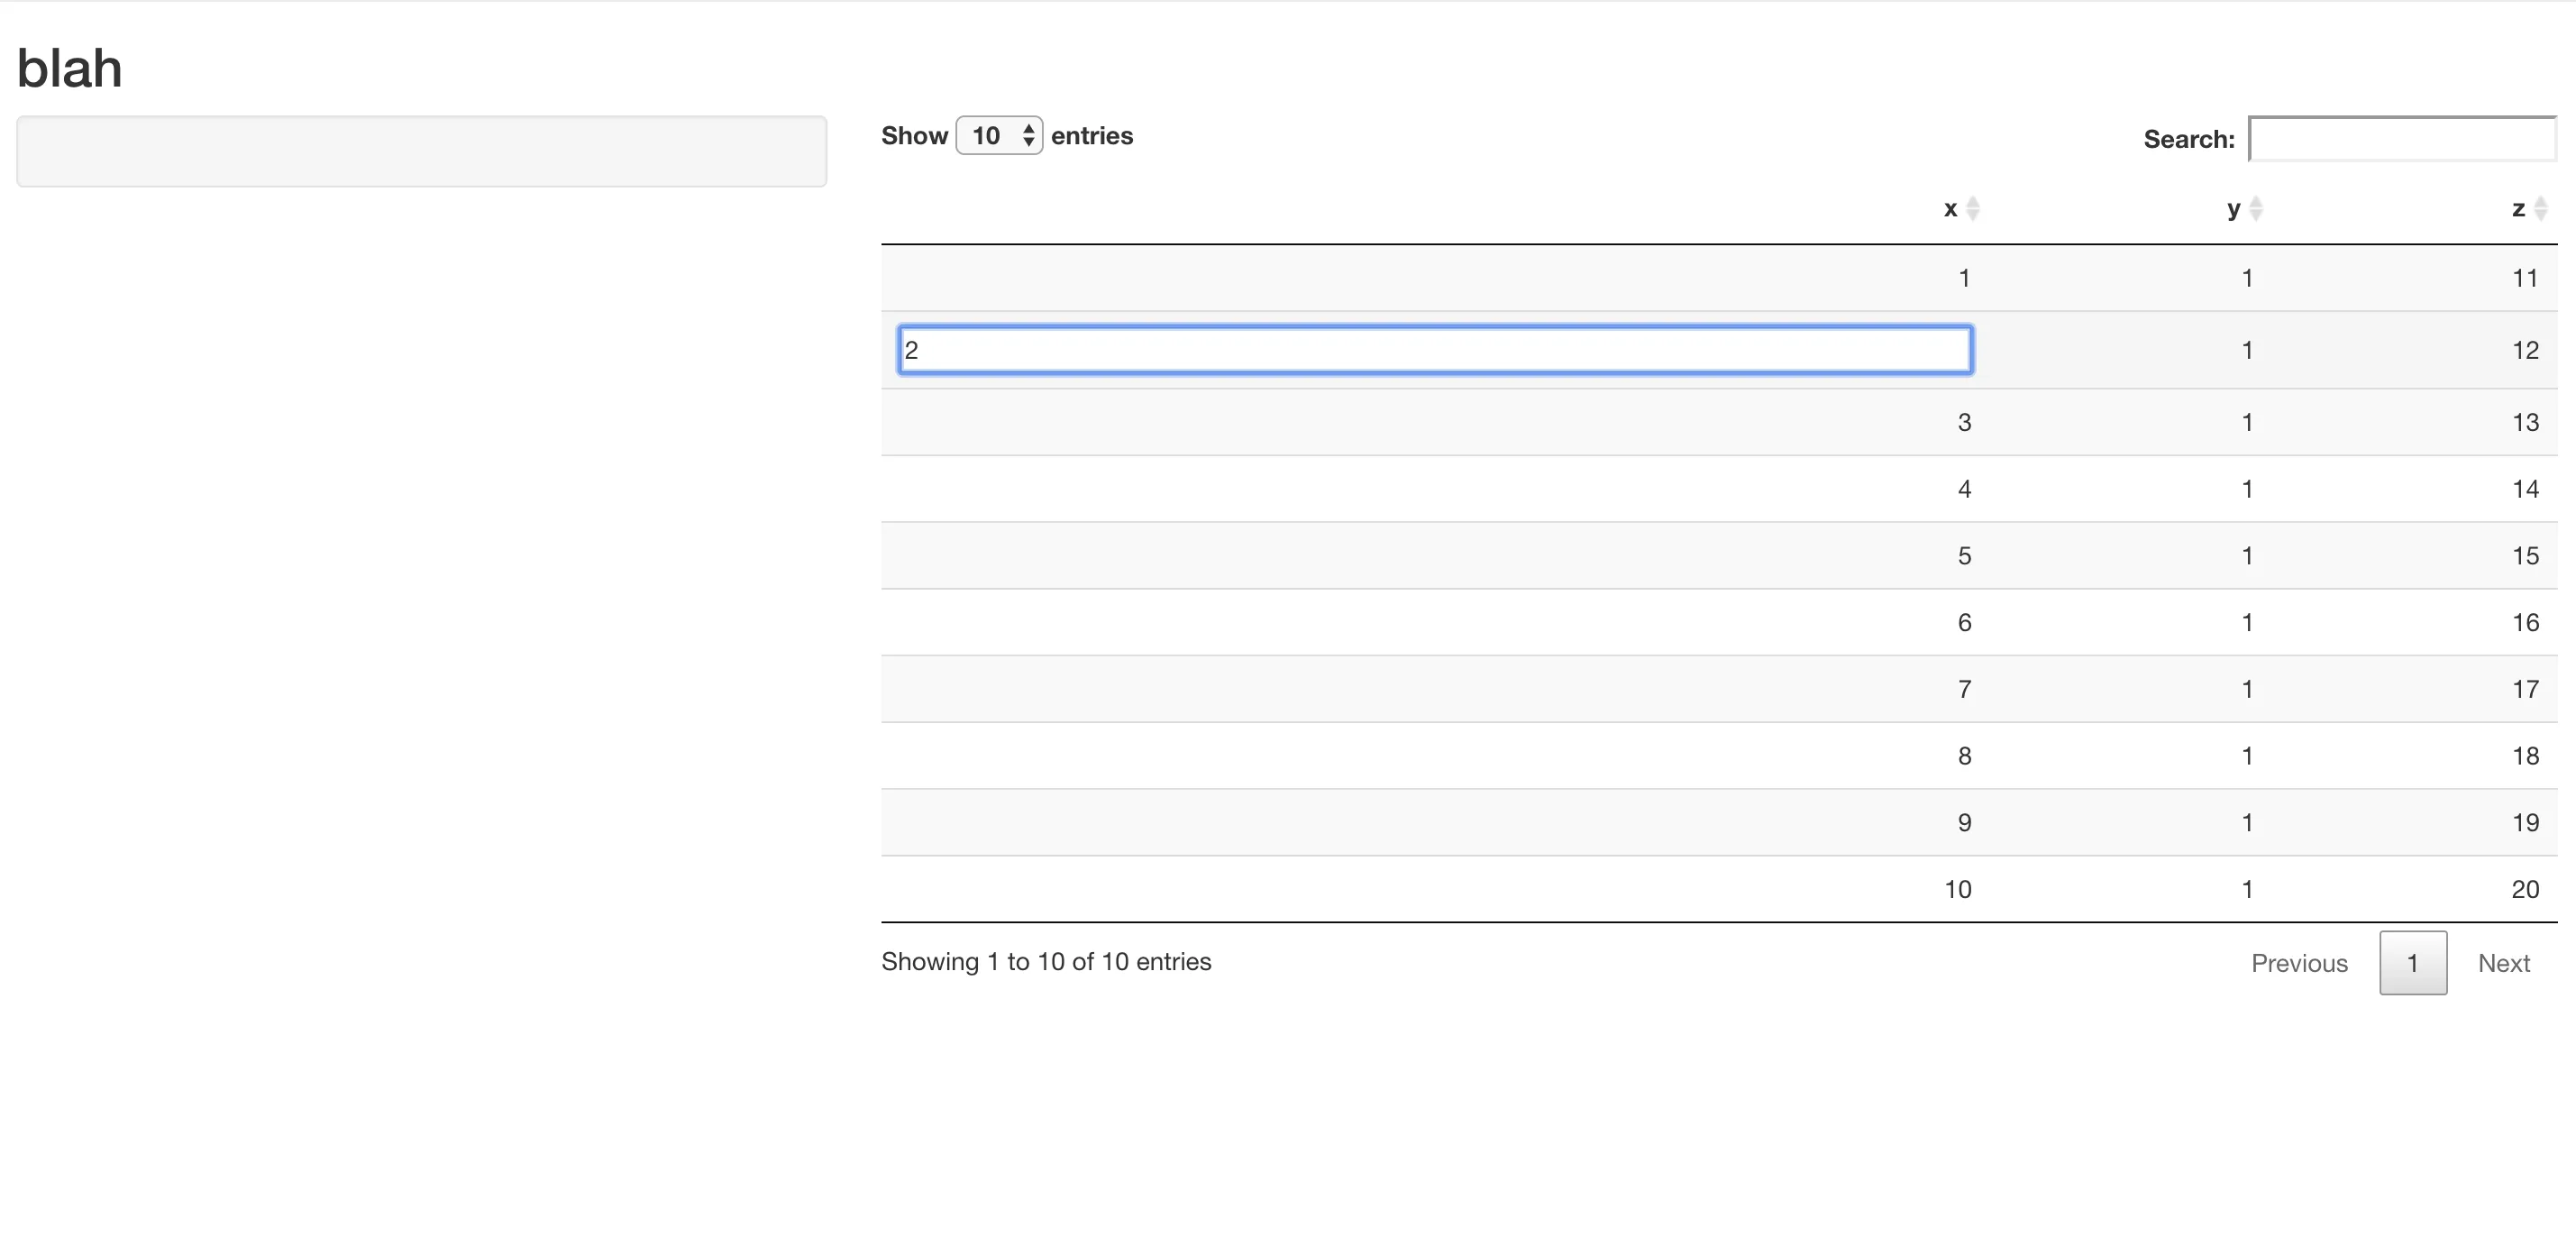Image resolution: width=2576 pixels, height=1237 pixels.
Task: Go to Previous page
Action: [2298, 963]
